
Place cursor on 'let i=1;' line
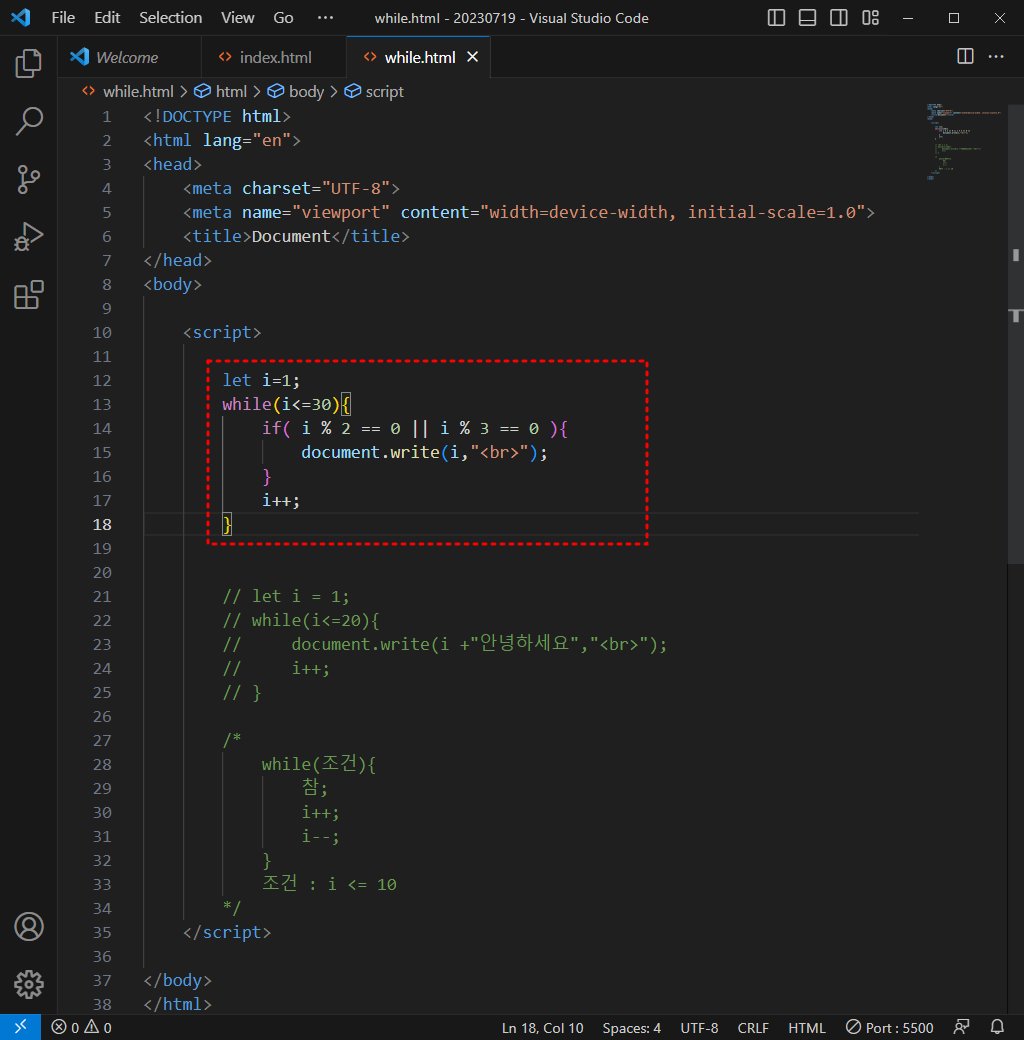pyautogui.click(x=261, y=380)
